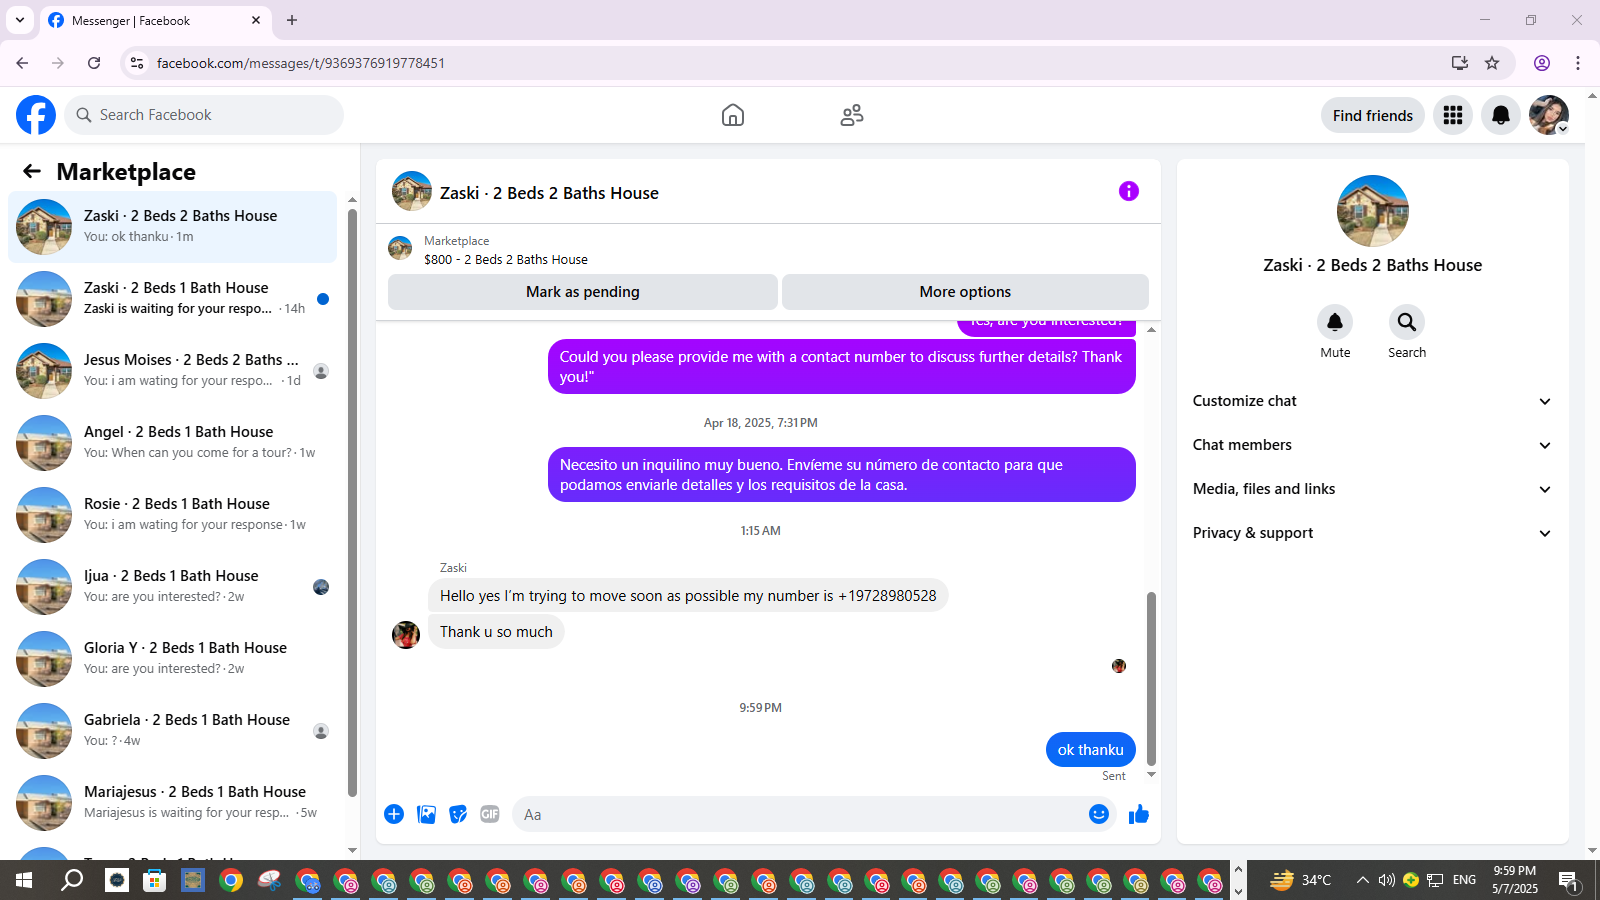Screen dimensions: 1600x900
Task: Open the weather 34°C taskbar widget
Action: pyautogui.click(x=1300, y=880)
